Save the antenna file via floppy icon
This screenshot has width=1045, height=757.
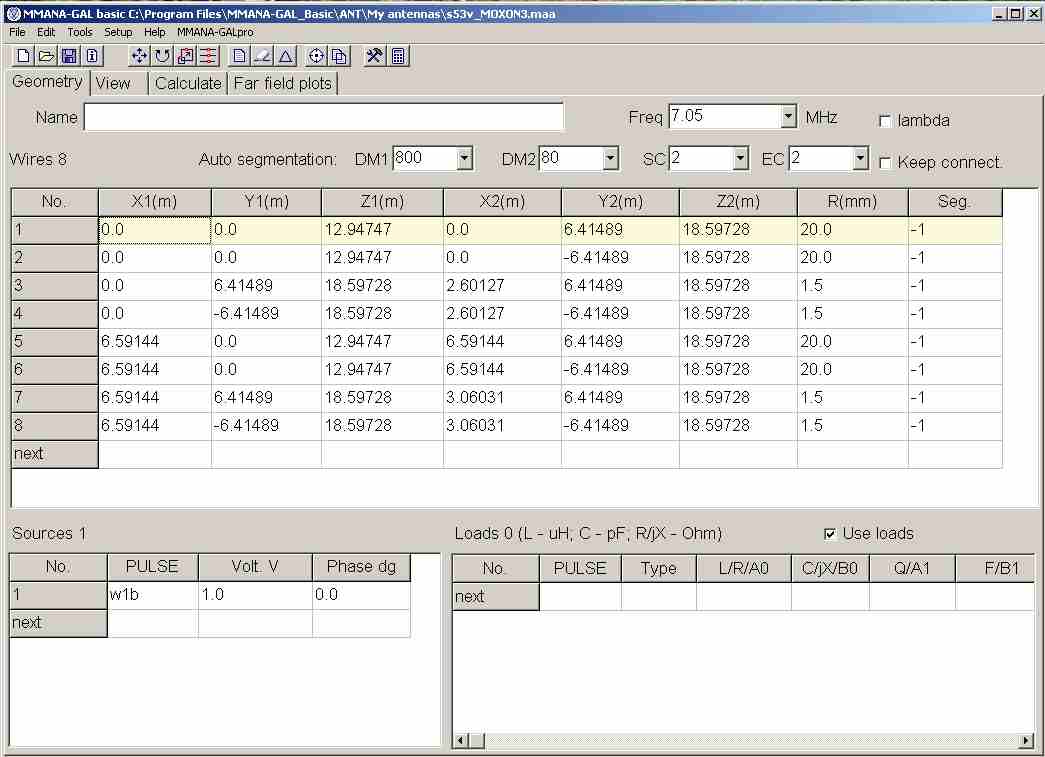(69, 57)
